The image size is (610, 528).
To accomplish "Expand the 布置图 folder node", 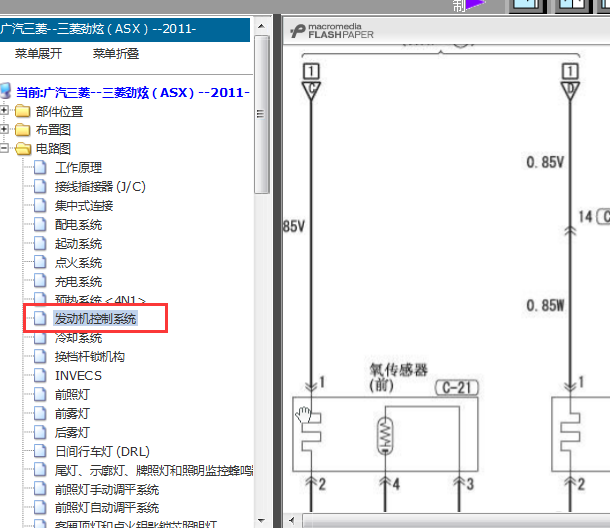I will click(4, 129).
